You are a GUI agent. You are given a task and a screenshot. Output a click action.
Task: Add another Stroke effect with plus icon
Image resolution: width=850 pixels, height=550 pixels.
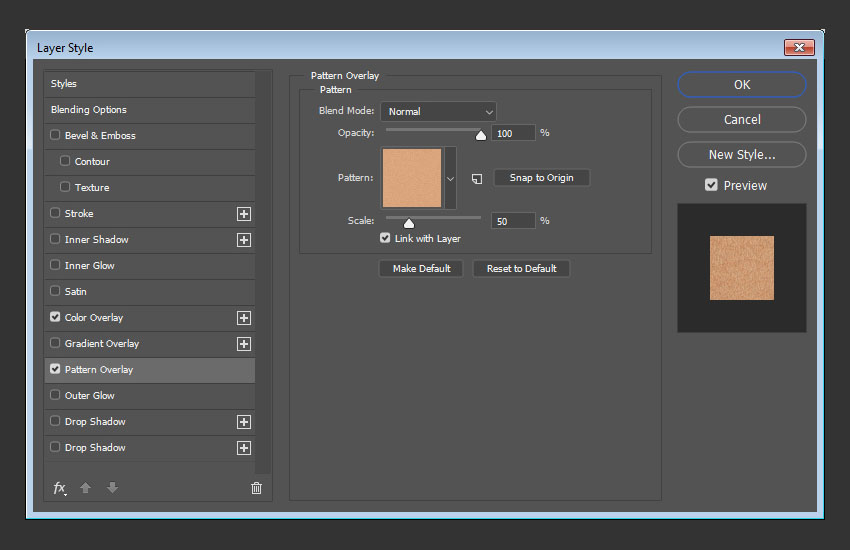point(243,214)
